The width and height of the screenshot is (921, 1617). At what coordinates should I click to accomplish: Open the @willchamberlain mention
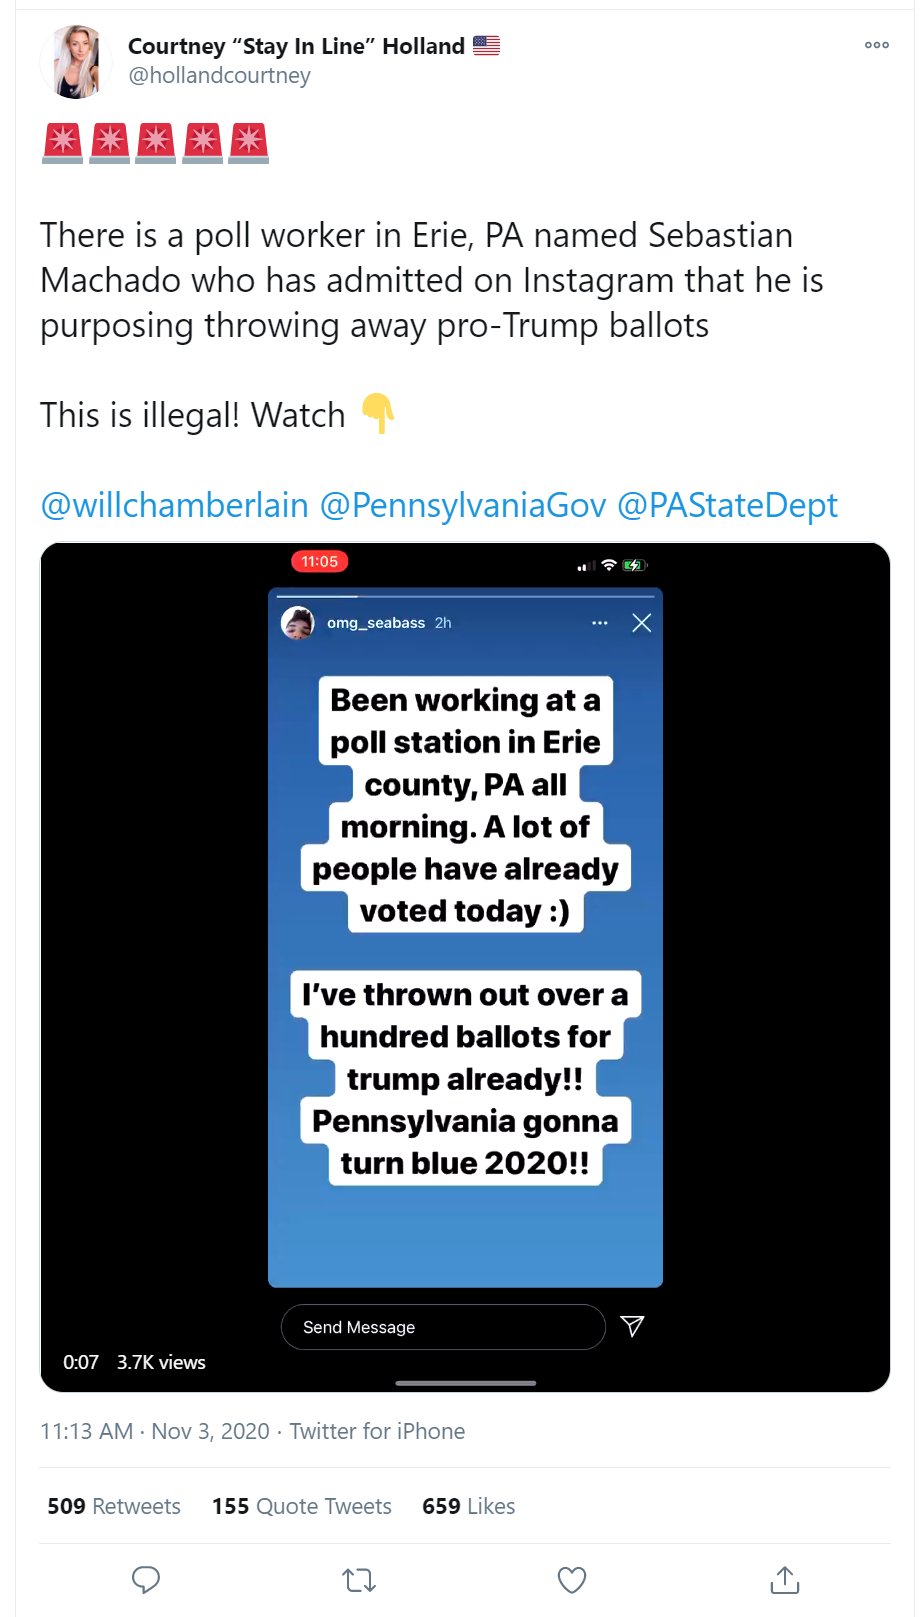tap(174, 505)
